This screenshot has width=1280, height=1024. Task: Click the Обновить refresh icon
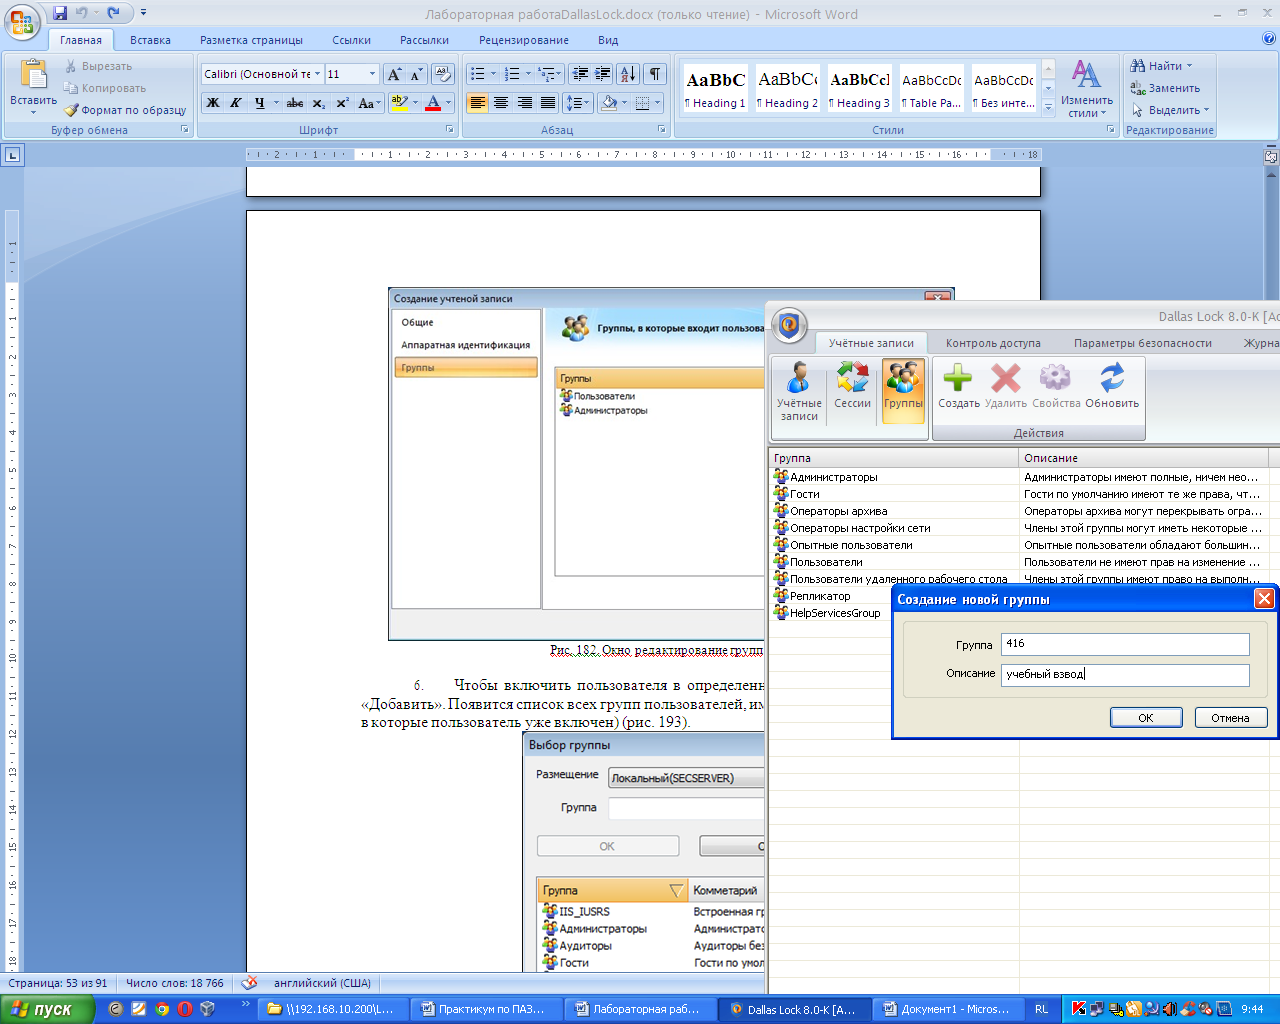pos(1112,387)
